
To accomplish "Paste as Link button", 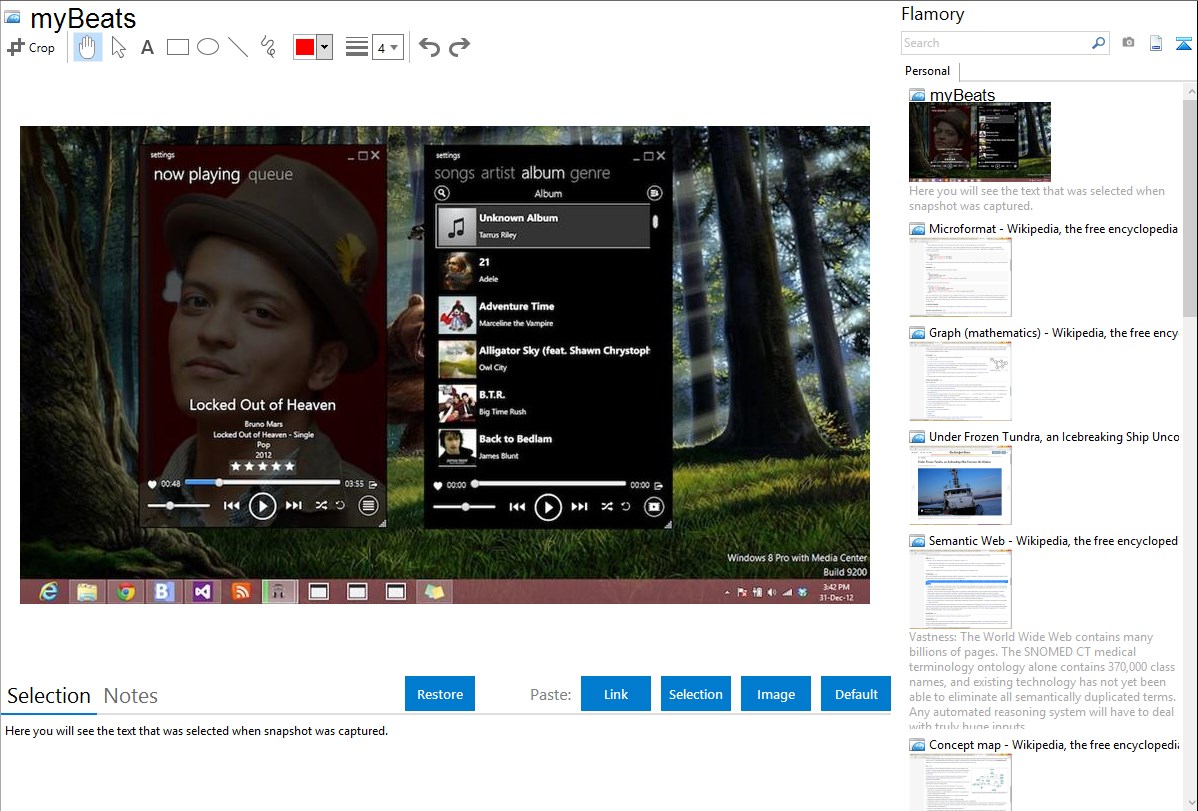I will coord(616,694).
